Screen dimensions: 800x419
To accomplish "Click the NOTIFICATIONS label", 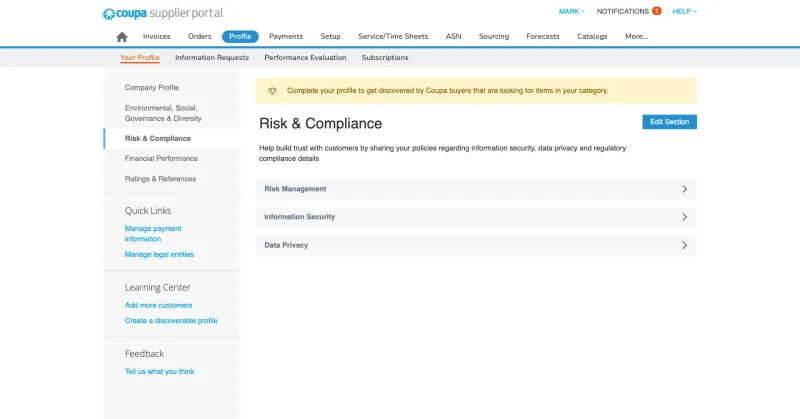I will [x=622, y=11].
